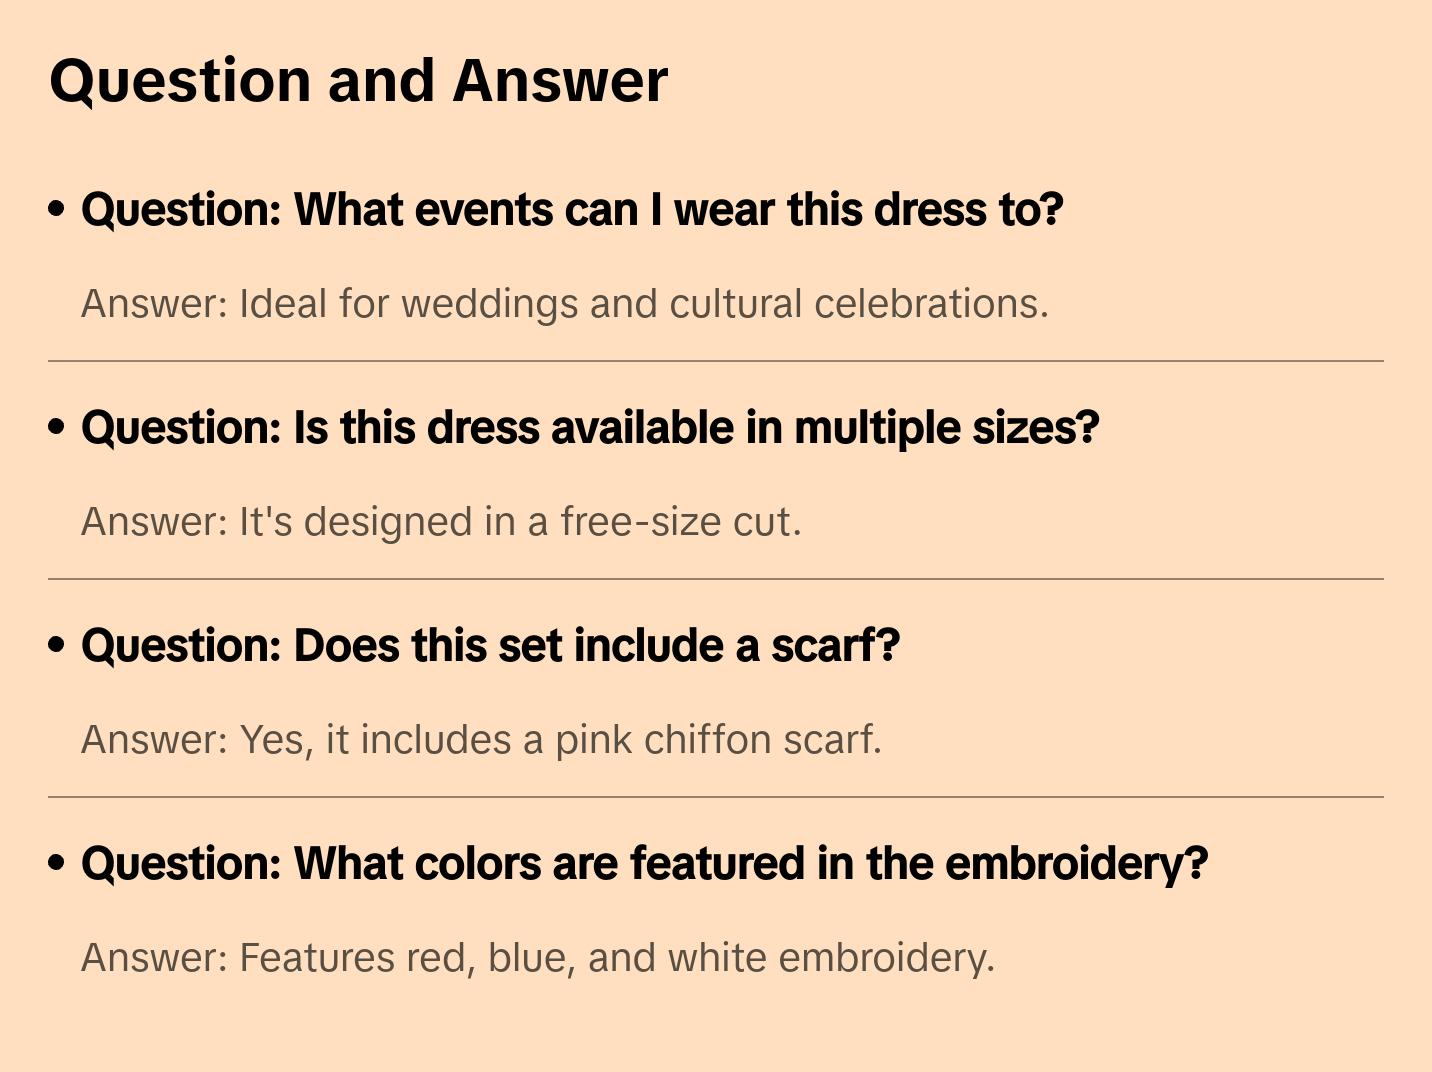The width and height of the screenshot is (1432, 1072).
Task: Expand the 'colors featured in the embroidery' question
Action: tap(645, 864)
